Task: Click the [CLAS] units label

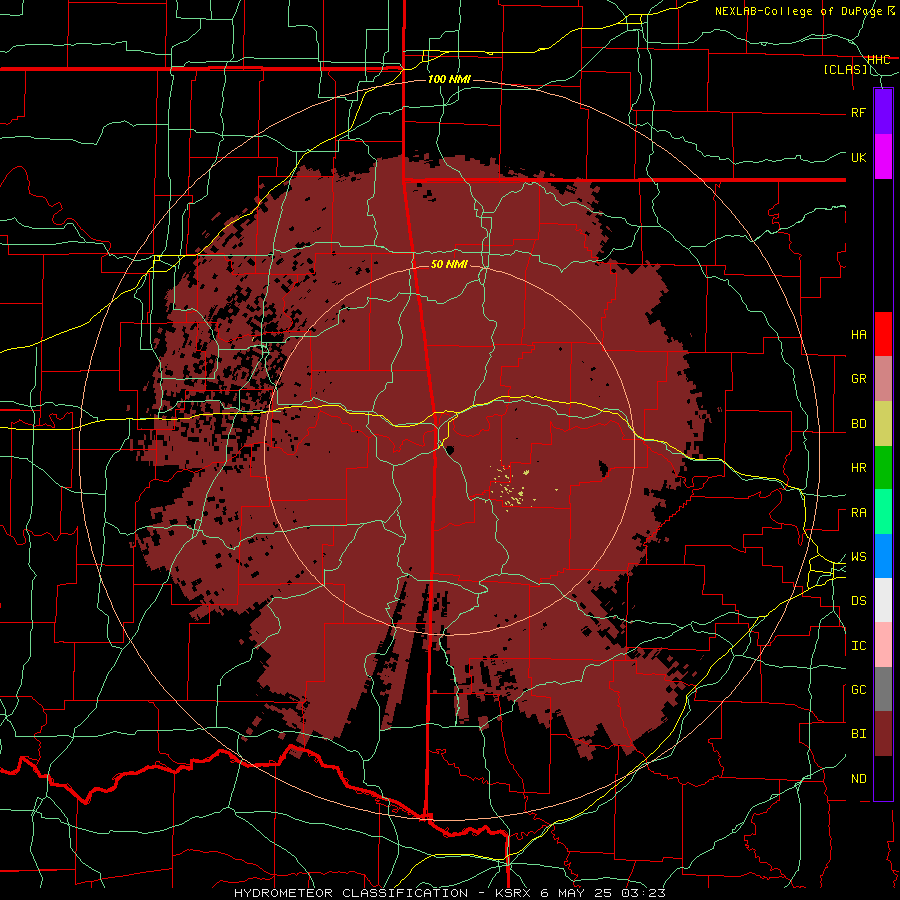Action: click(x=845, y=69)
